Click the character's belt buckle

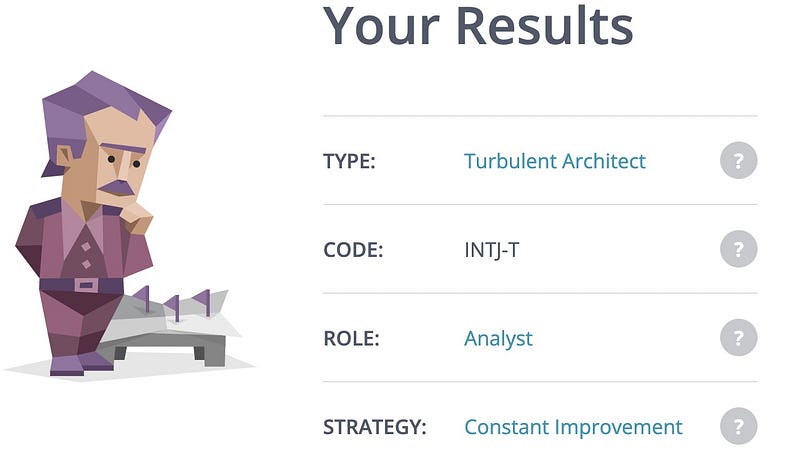point(86,285)
